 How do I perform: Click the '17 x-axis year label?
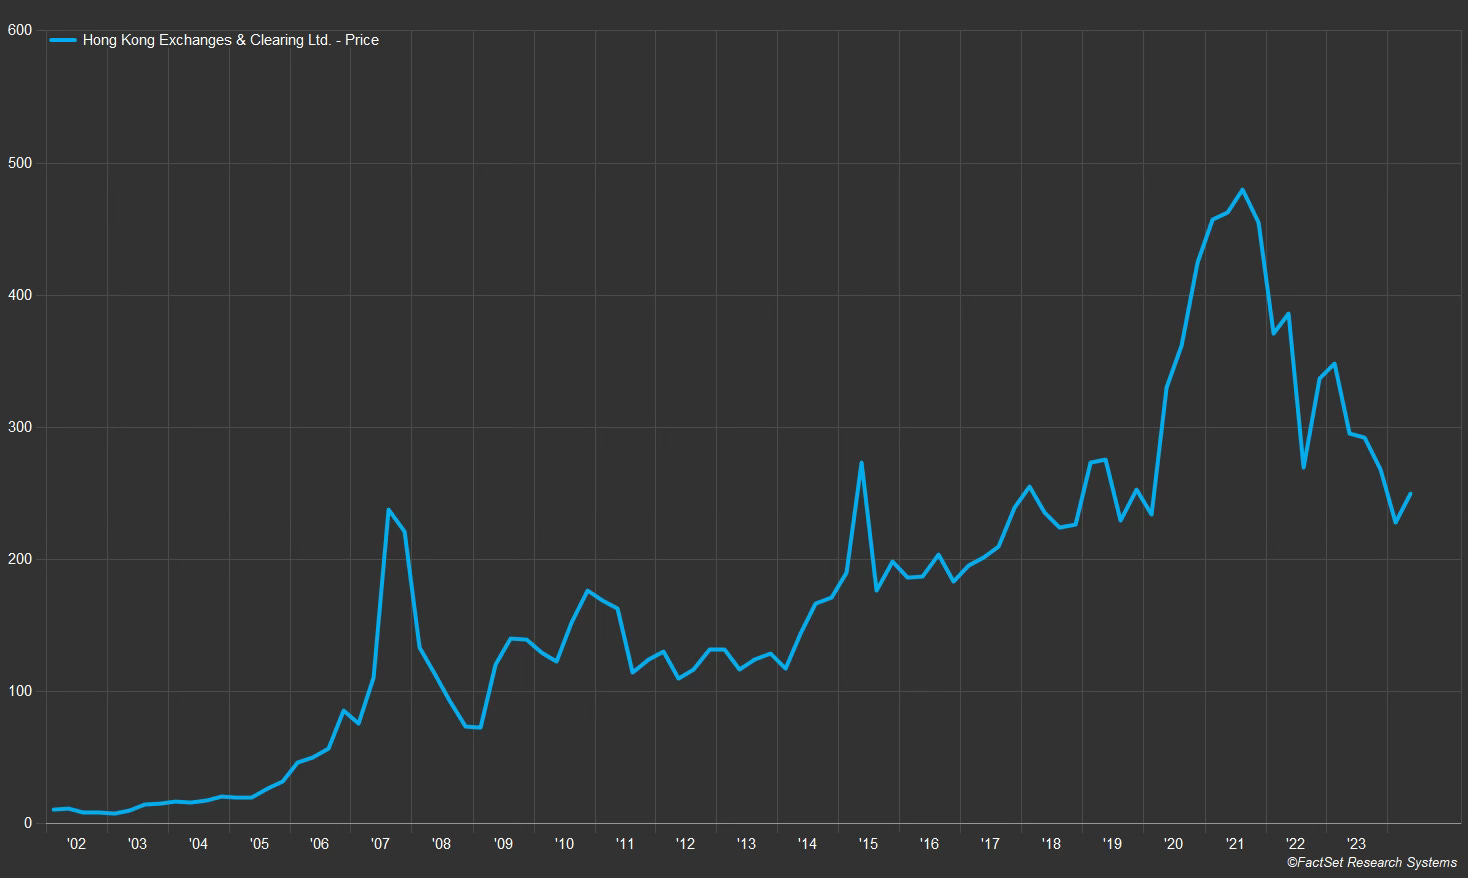(990, 844)
